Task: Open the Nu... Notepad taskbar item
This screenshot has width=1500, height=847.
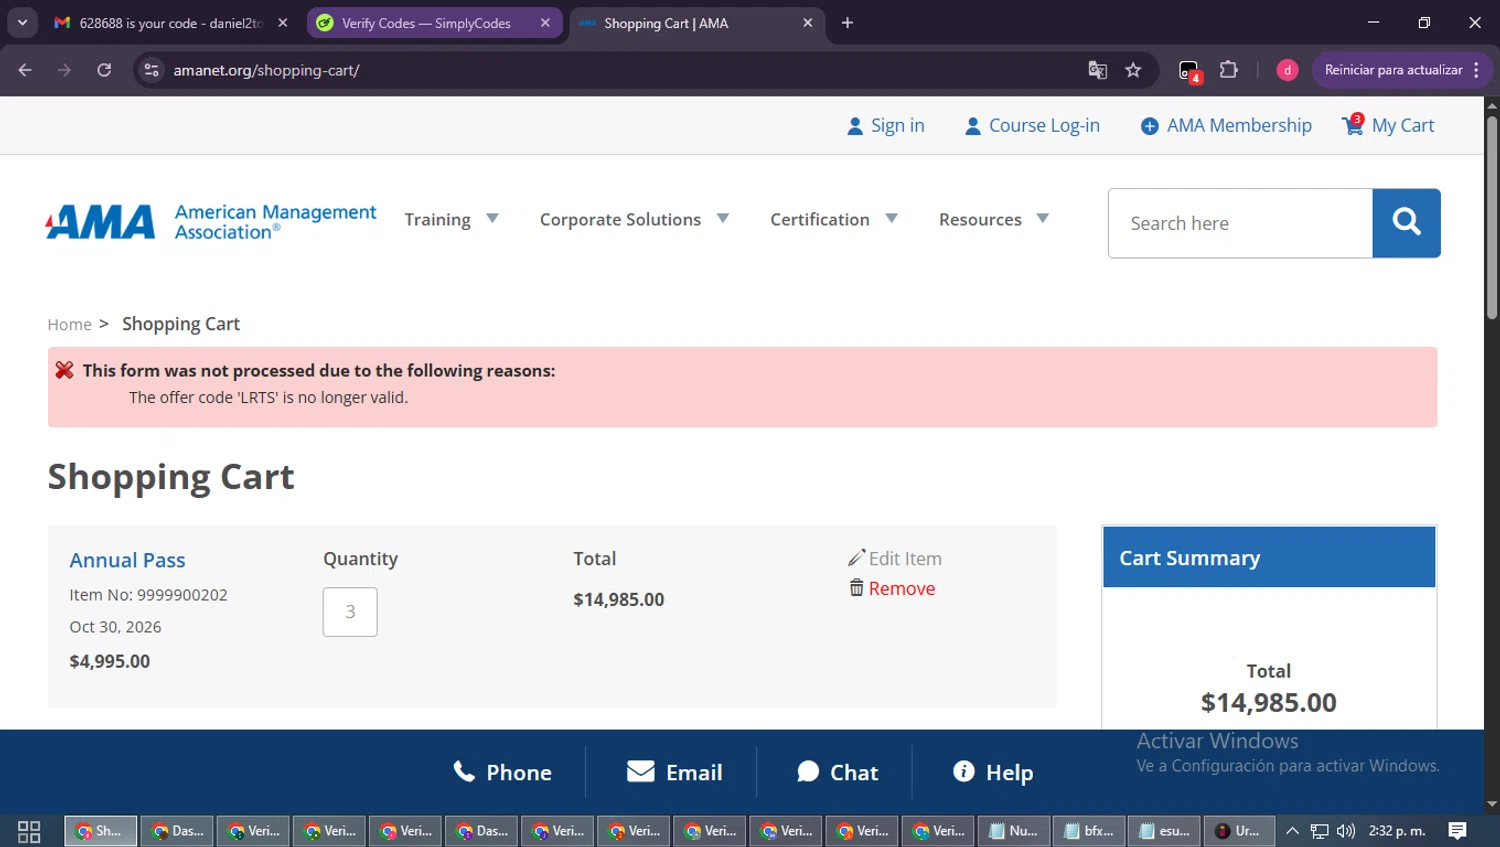Action: point(1013,831)
